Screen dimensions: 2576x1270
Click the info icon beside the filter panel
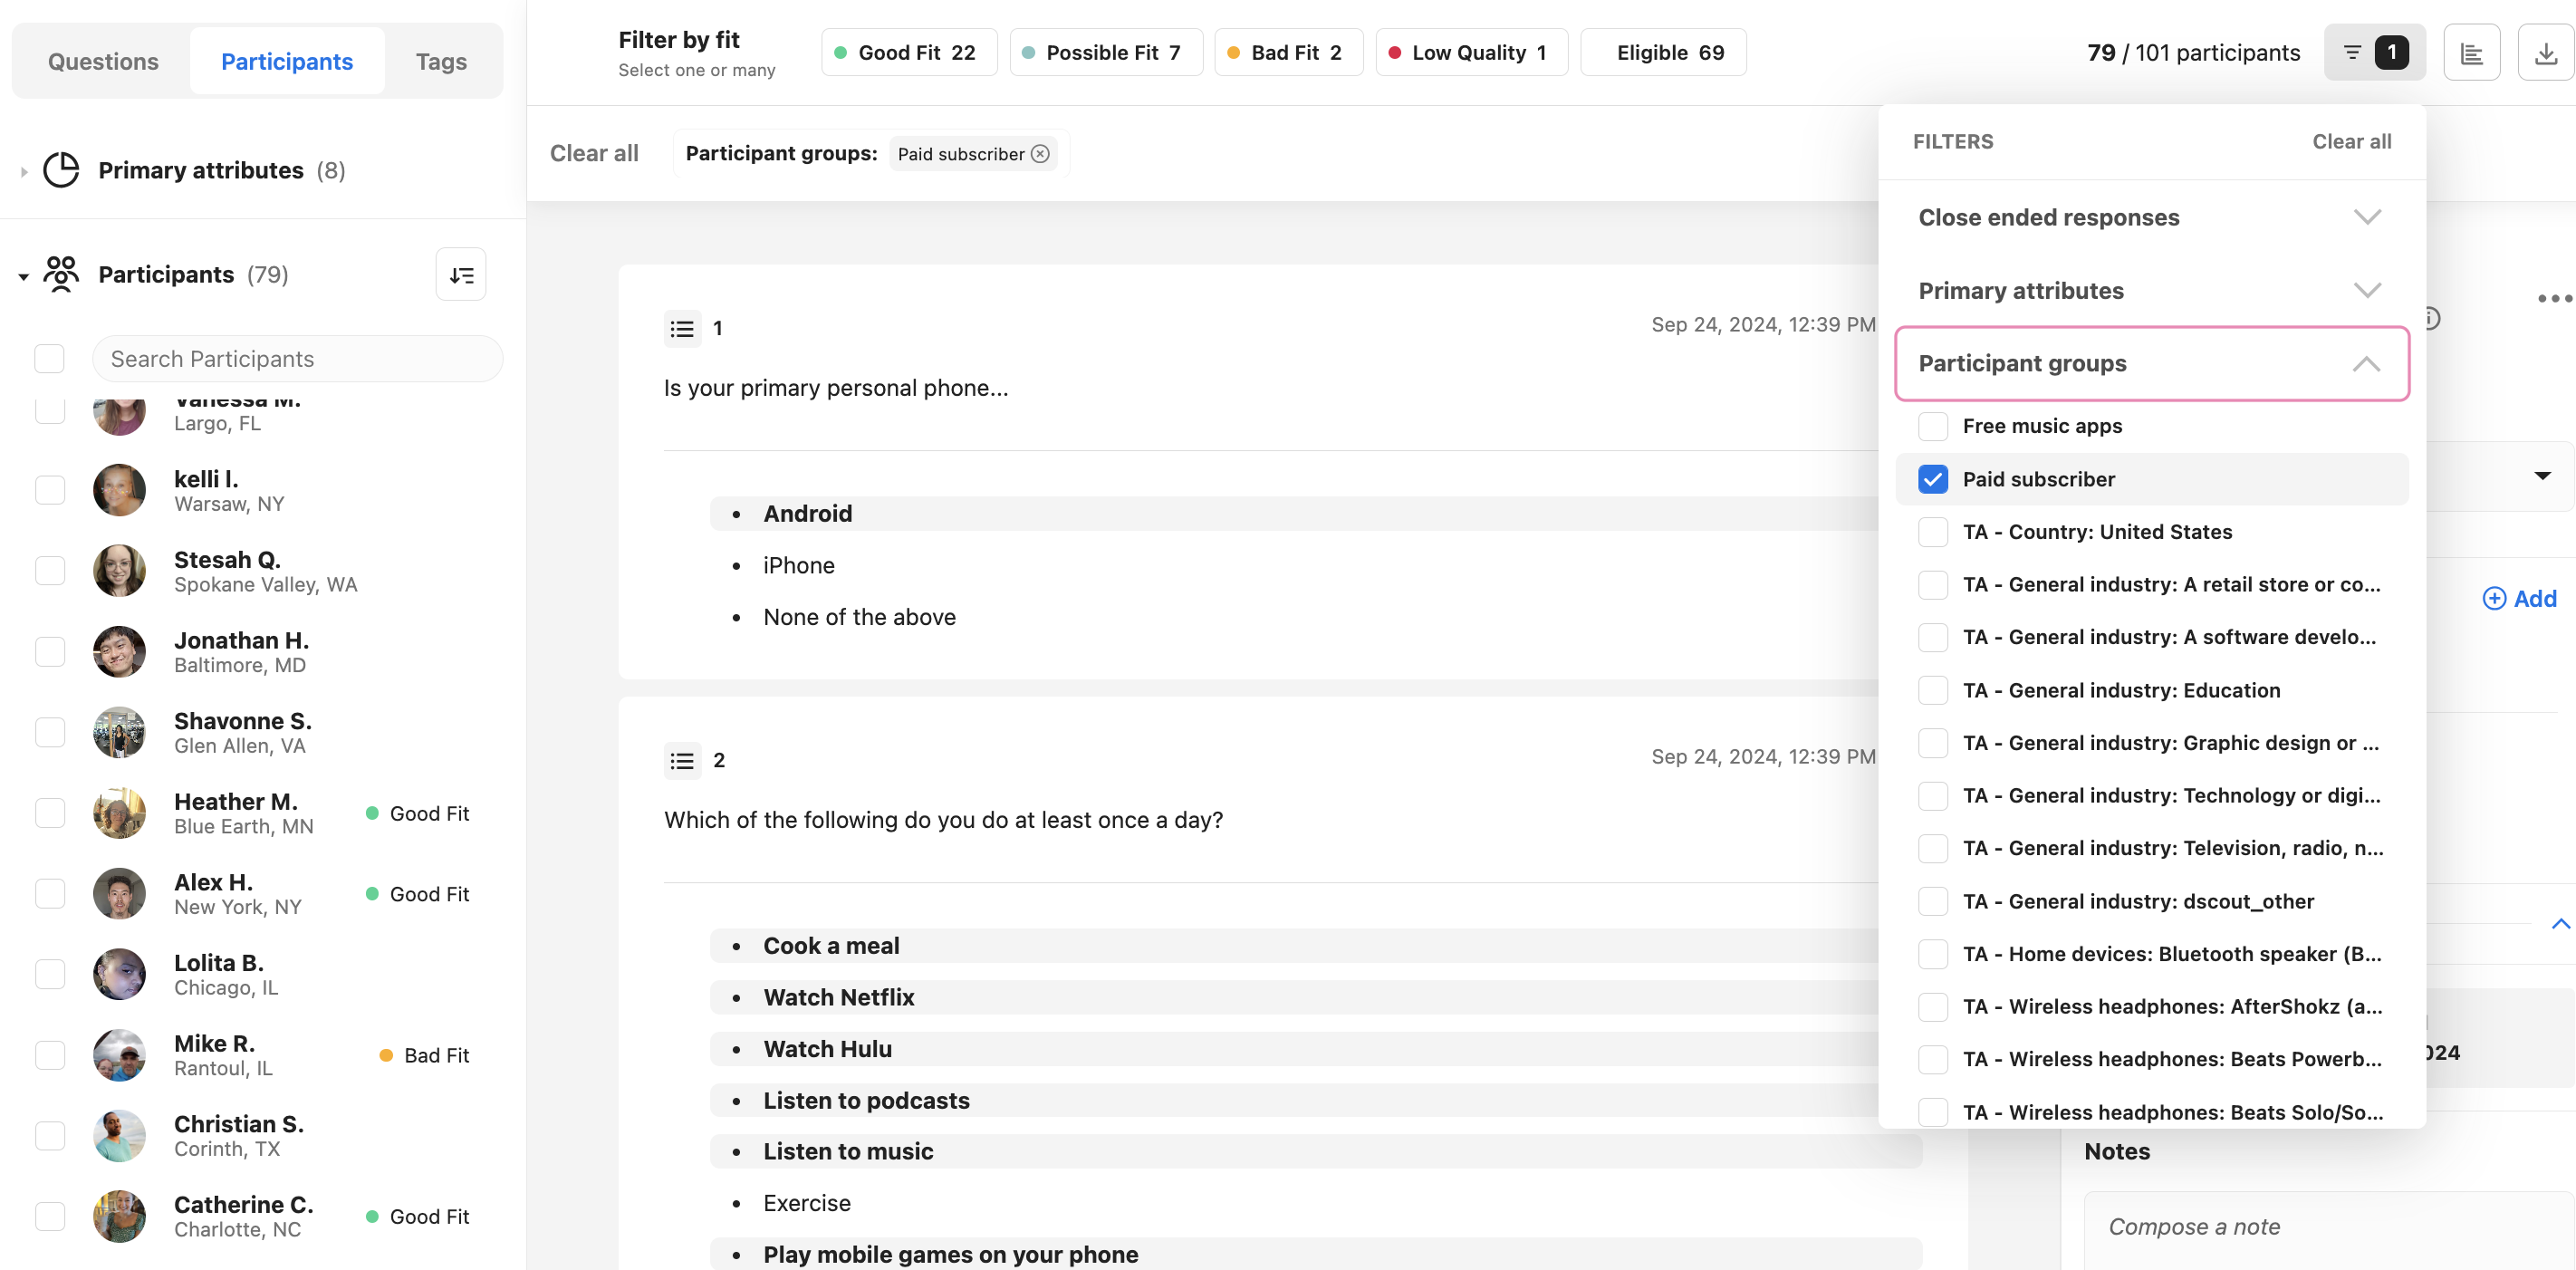(2432, 318)
